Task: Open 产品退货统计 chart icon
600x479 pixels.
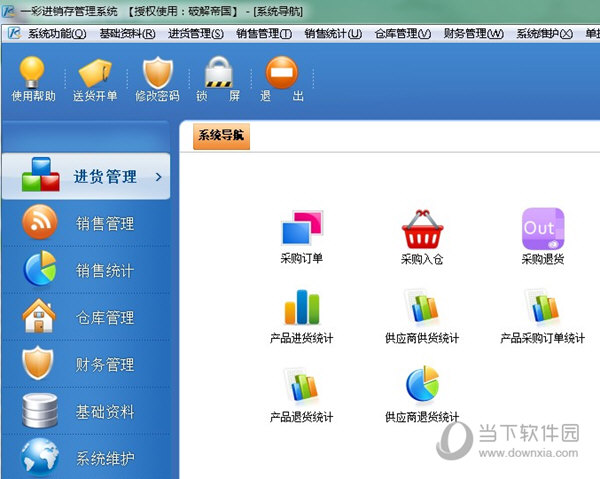Action: 302,385
